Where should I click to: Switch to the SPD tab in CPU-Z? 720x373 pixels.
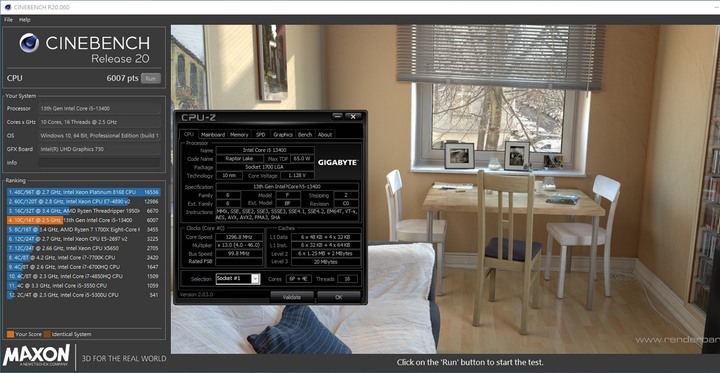pos(260,135)
